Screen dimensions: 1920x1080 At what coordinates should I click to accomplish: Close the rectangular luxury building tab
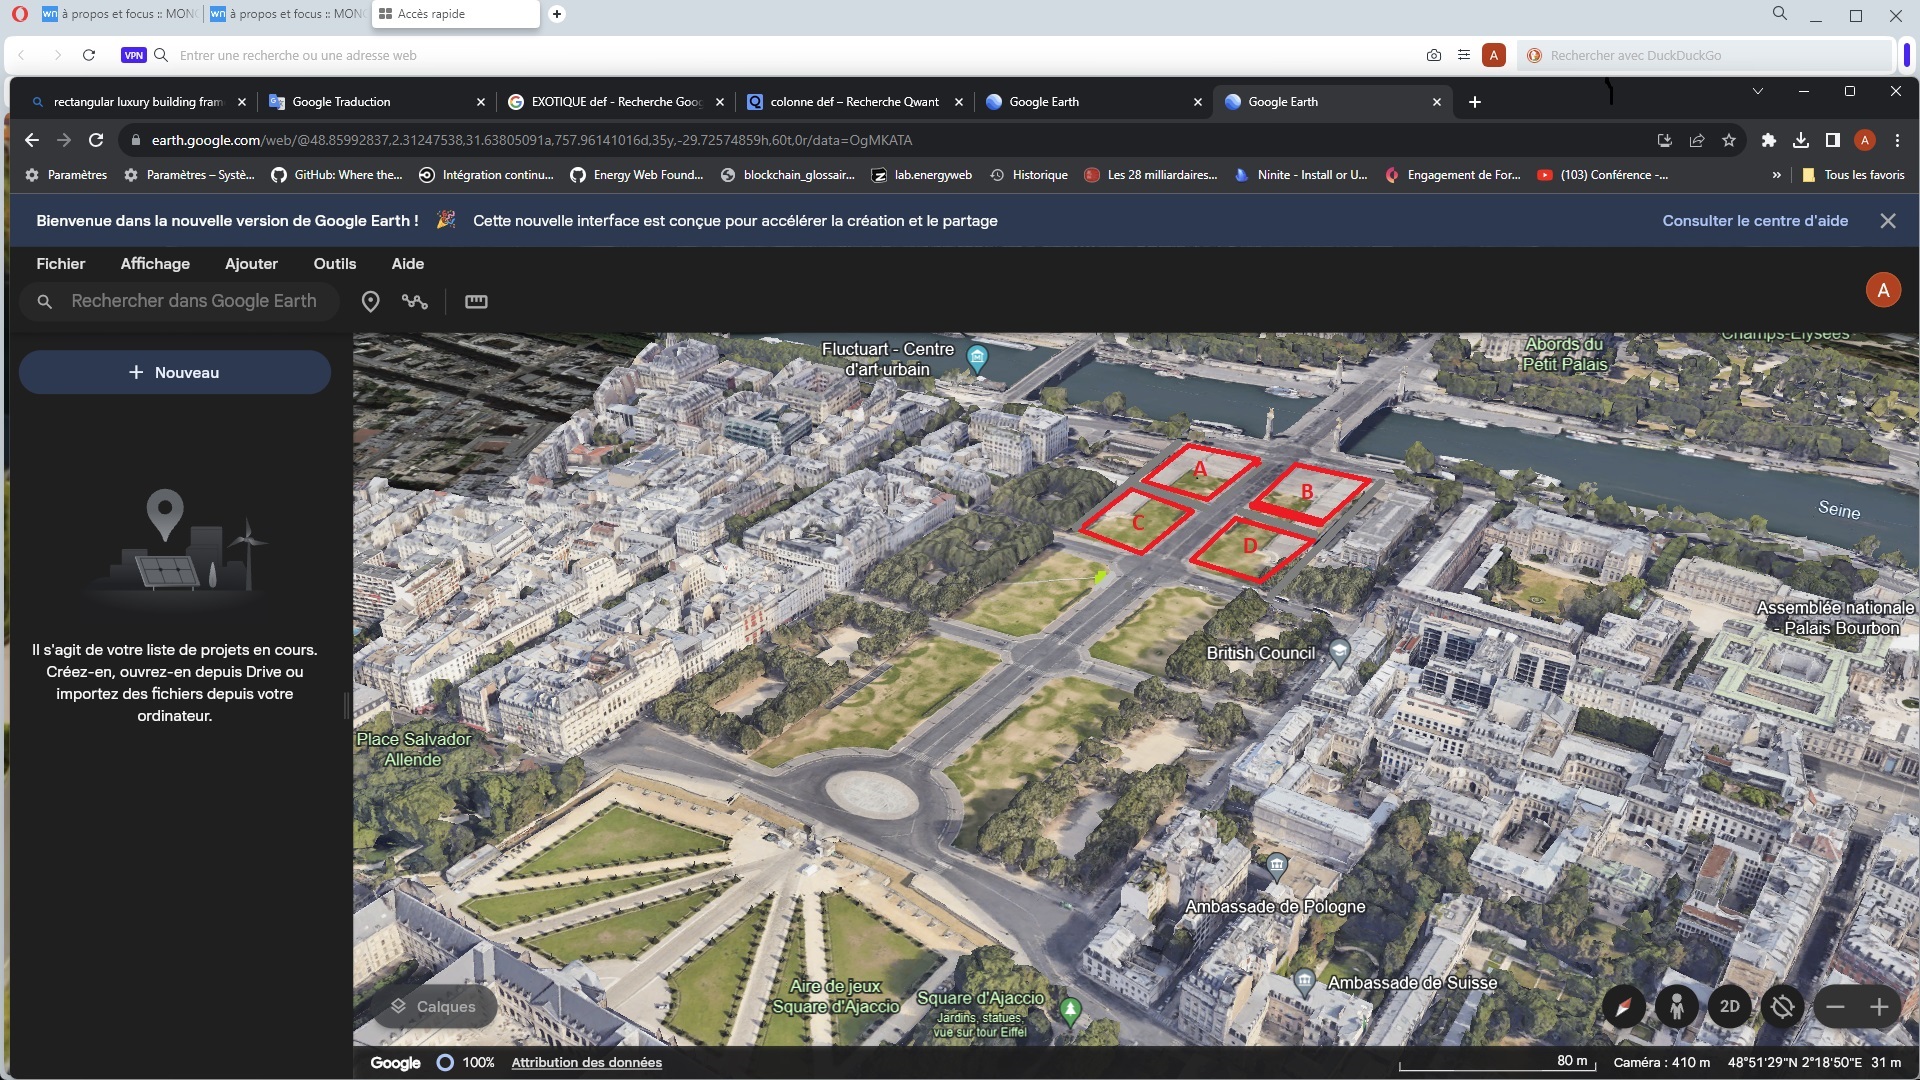point(242,102)
